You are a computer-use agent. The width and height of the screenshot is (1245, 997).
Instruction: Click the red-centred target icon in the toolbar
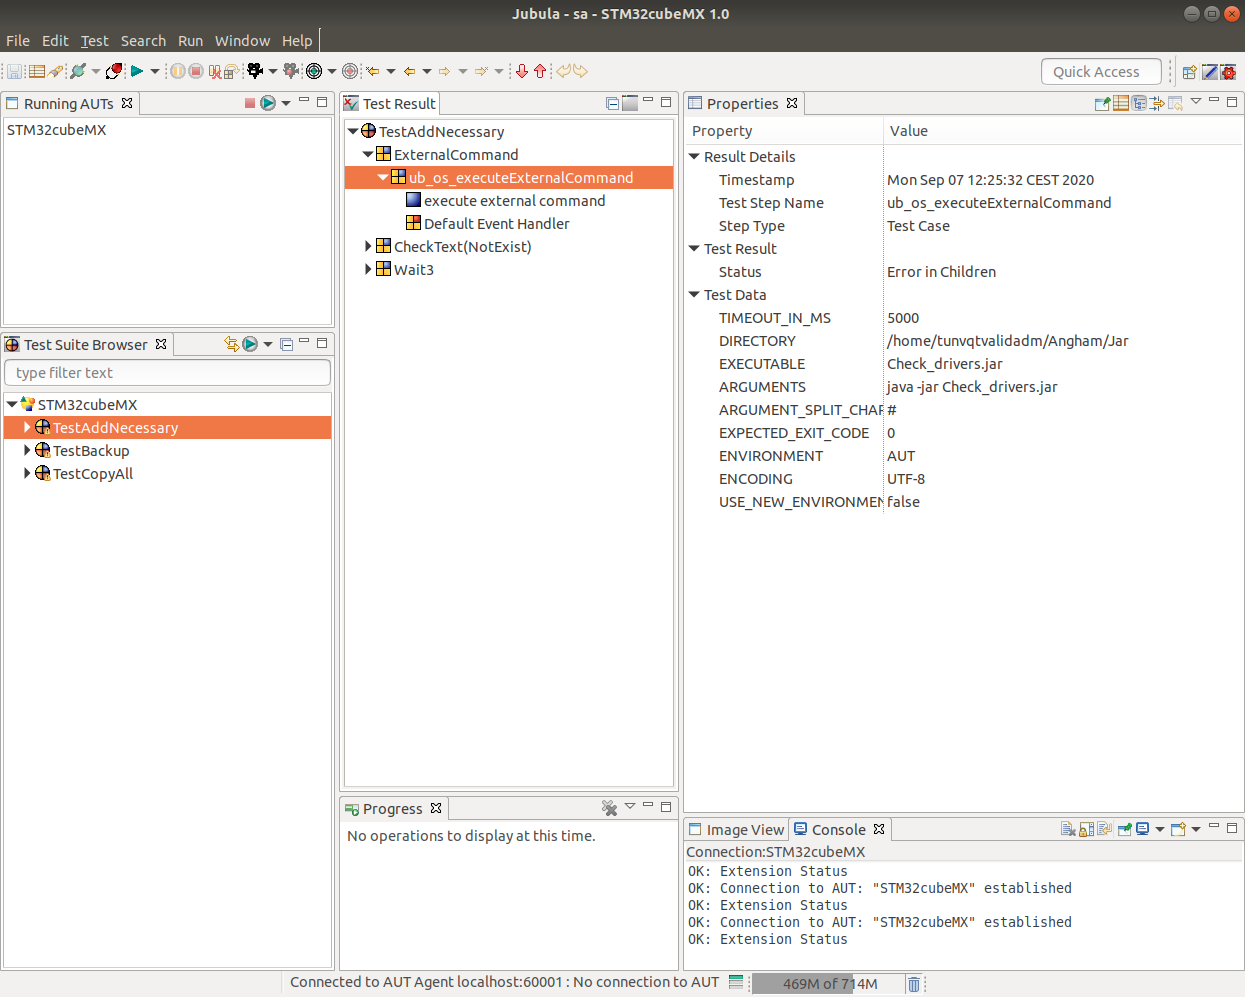pyautogui.click(x=350, y=71)
